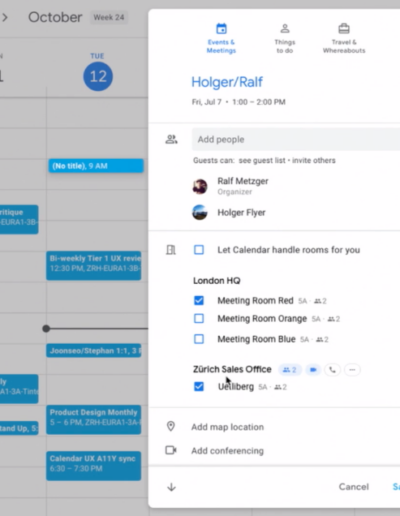Screen dimensions: 400x516
Task: Click the video filter chip beside Zürich Sales Office
Action: click(313, 370)
